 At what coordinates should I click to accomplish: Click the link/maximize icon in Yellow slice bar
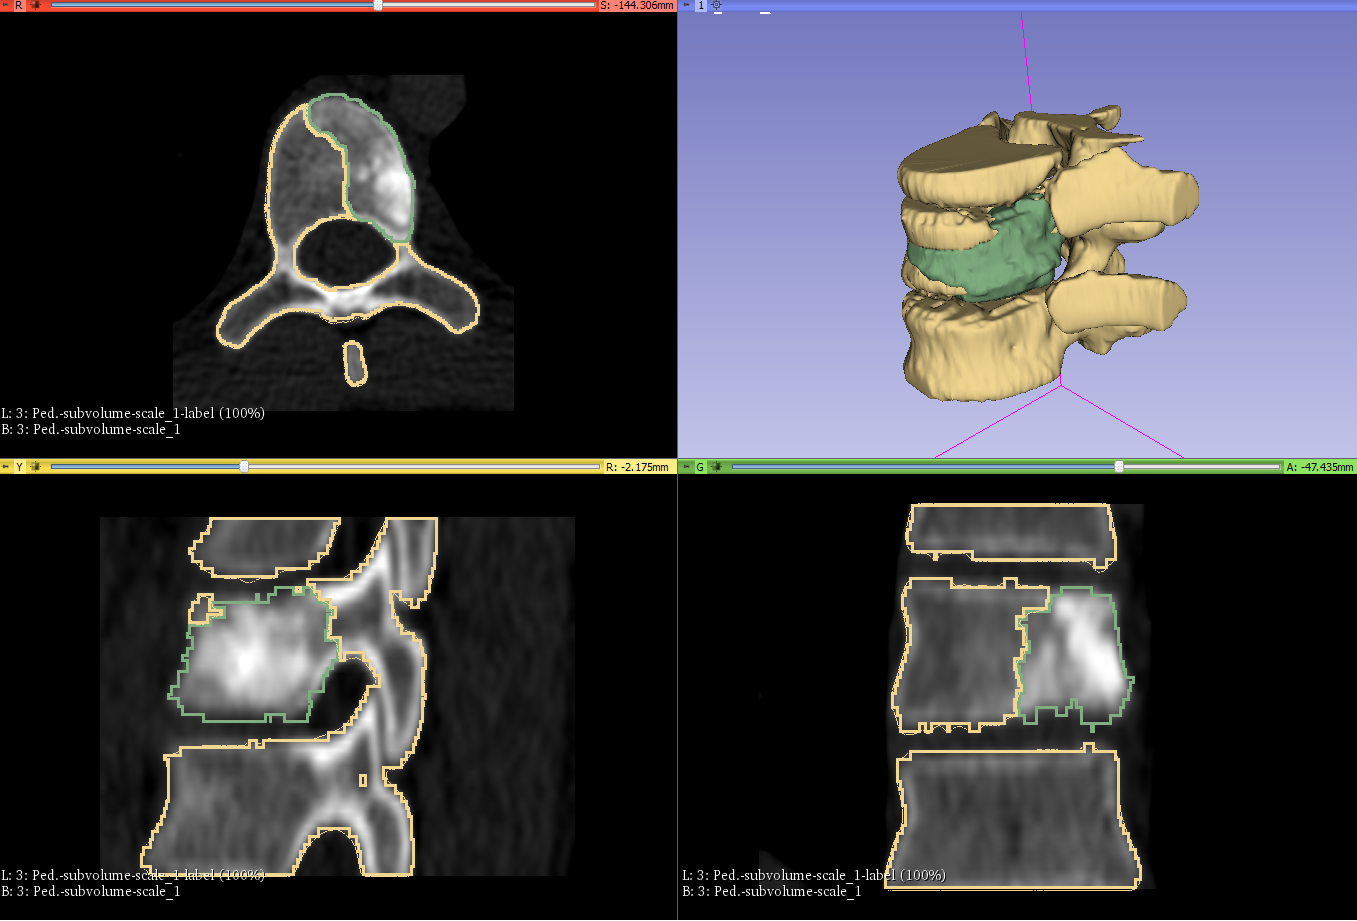click(x=36, y=467)
